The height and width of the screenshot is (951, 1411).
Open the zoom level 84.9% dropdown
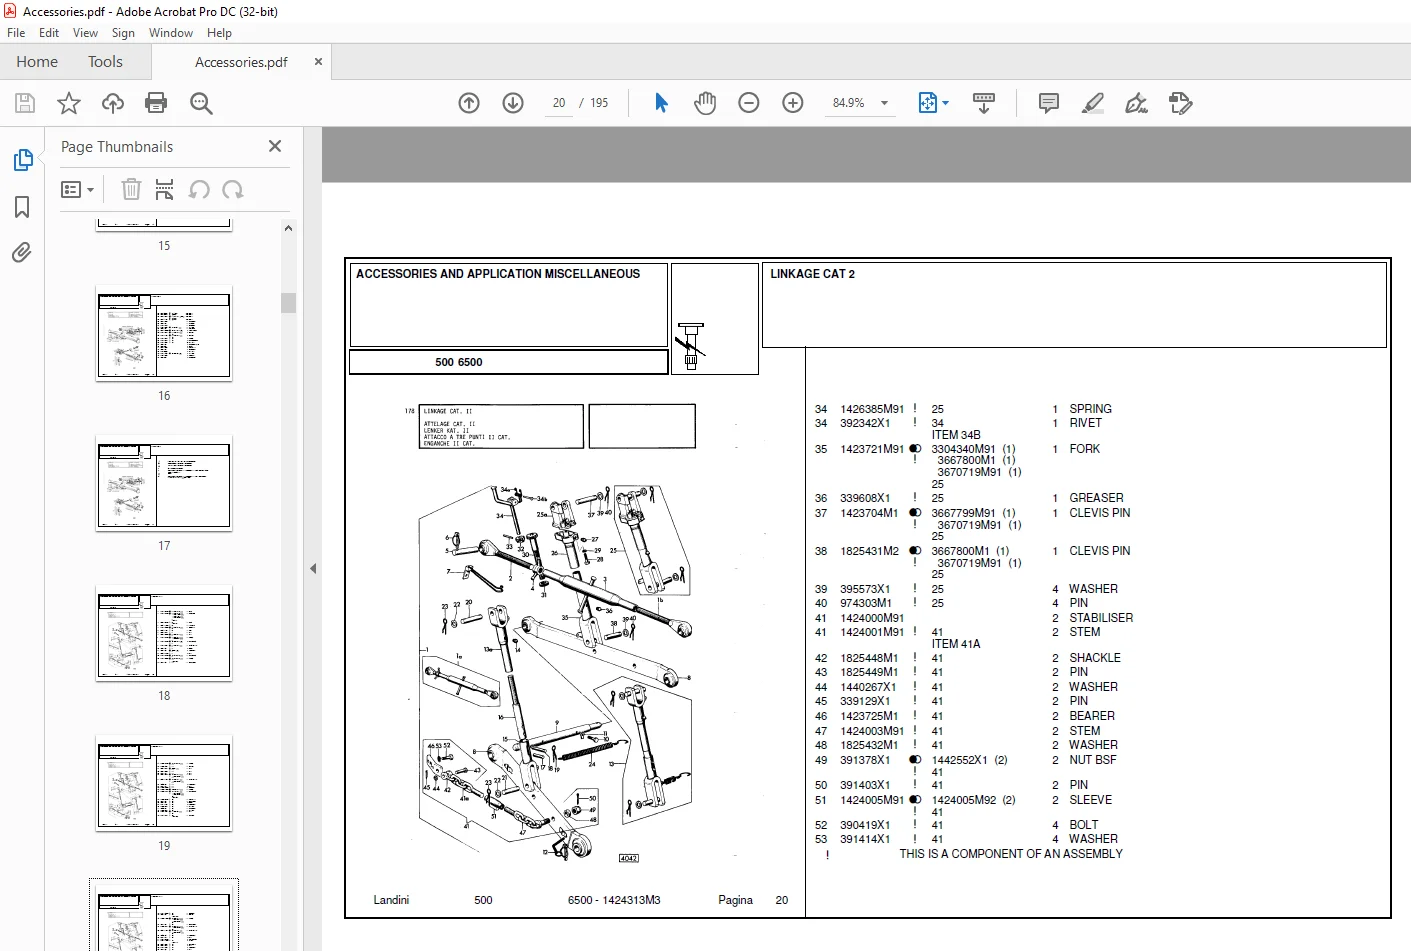coord(884,103)
